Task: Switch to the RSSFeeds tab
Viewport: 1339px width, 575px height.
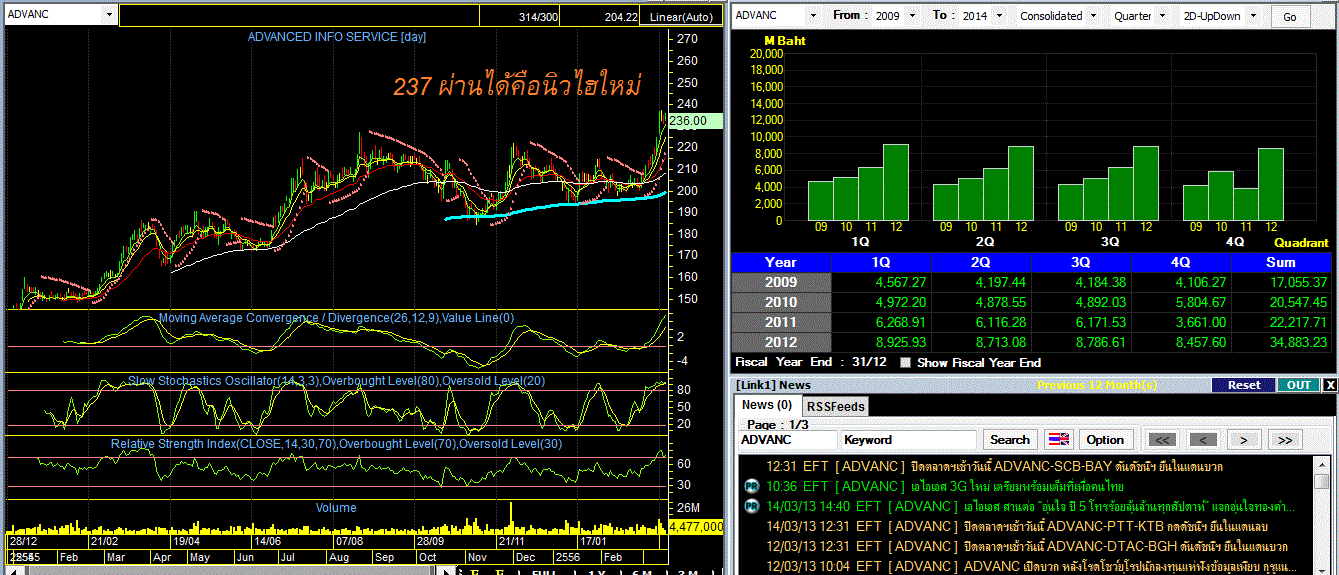Action: click(x=835, y=406)
